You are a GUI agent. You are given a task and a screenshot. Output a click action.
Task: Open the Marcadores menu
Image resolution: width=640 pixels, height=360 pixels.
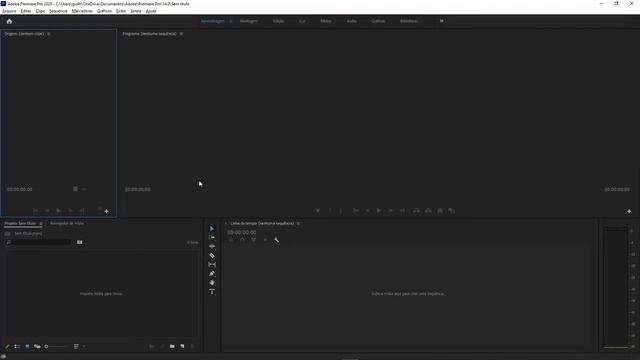(82, 11)
